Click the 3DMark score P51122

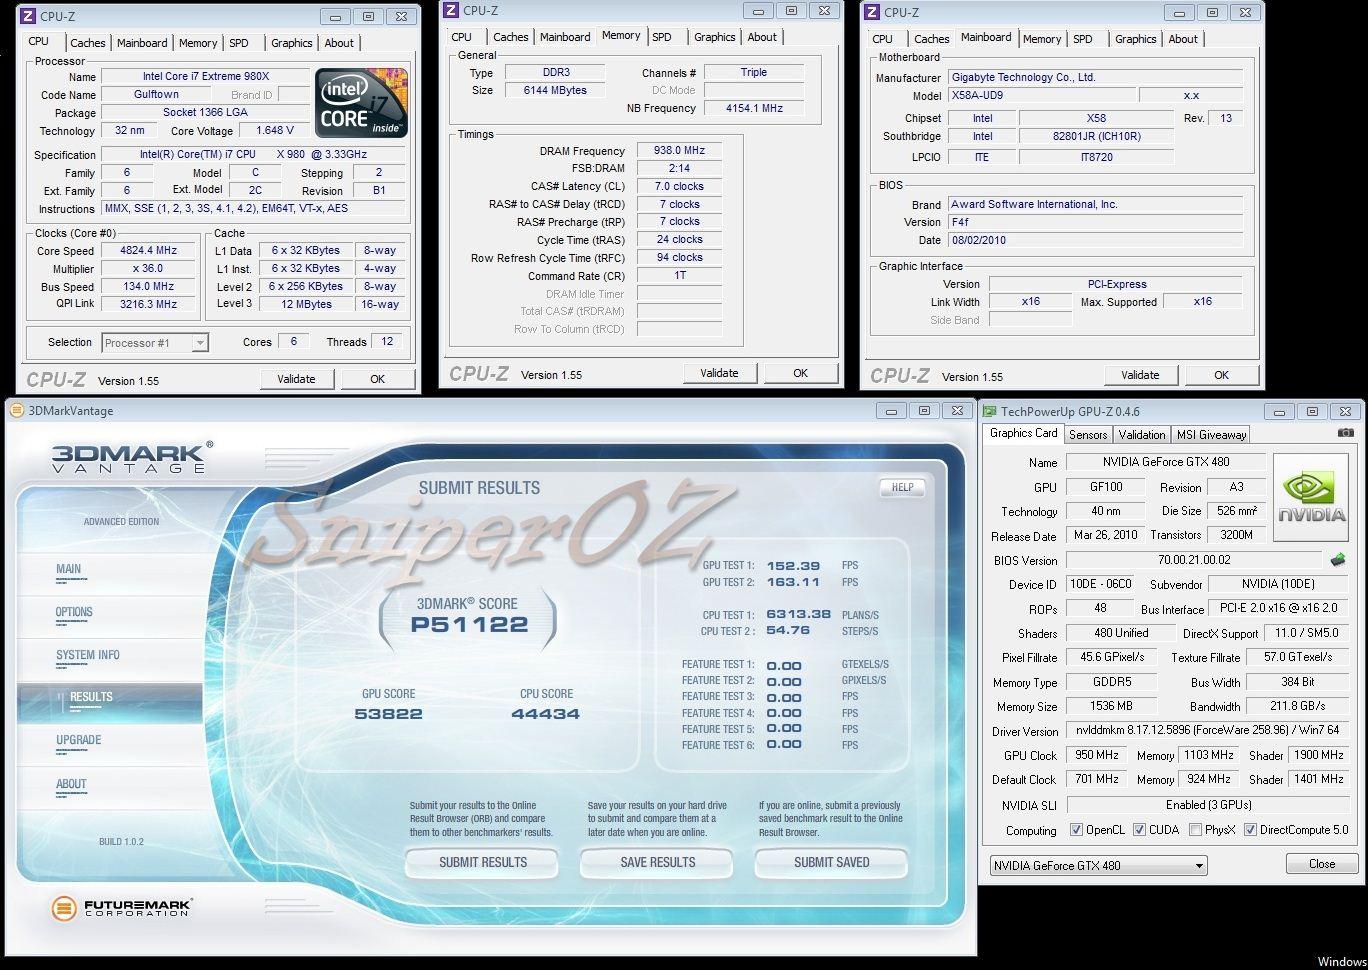pyautogui.click(x=469, y=625)
